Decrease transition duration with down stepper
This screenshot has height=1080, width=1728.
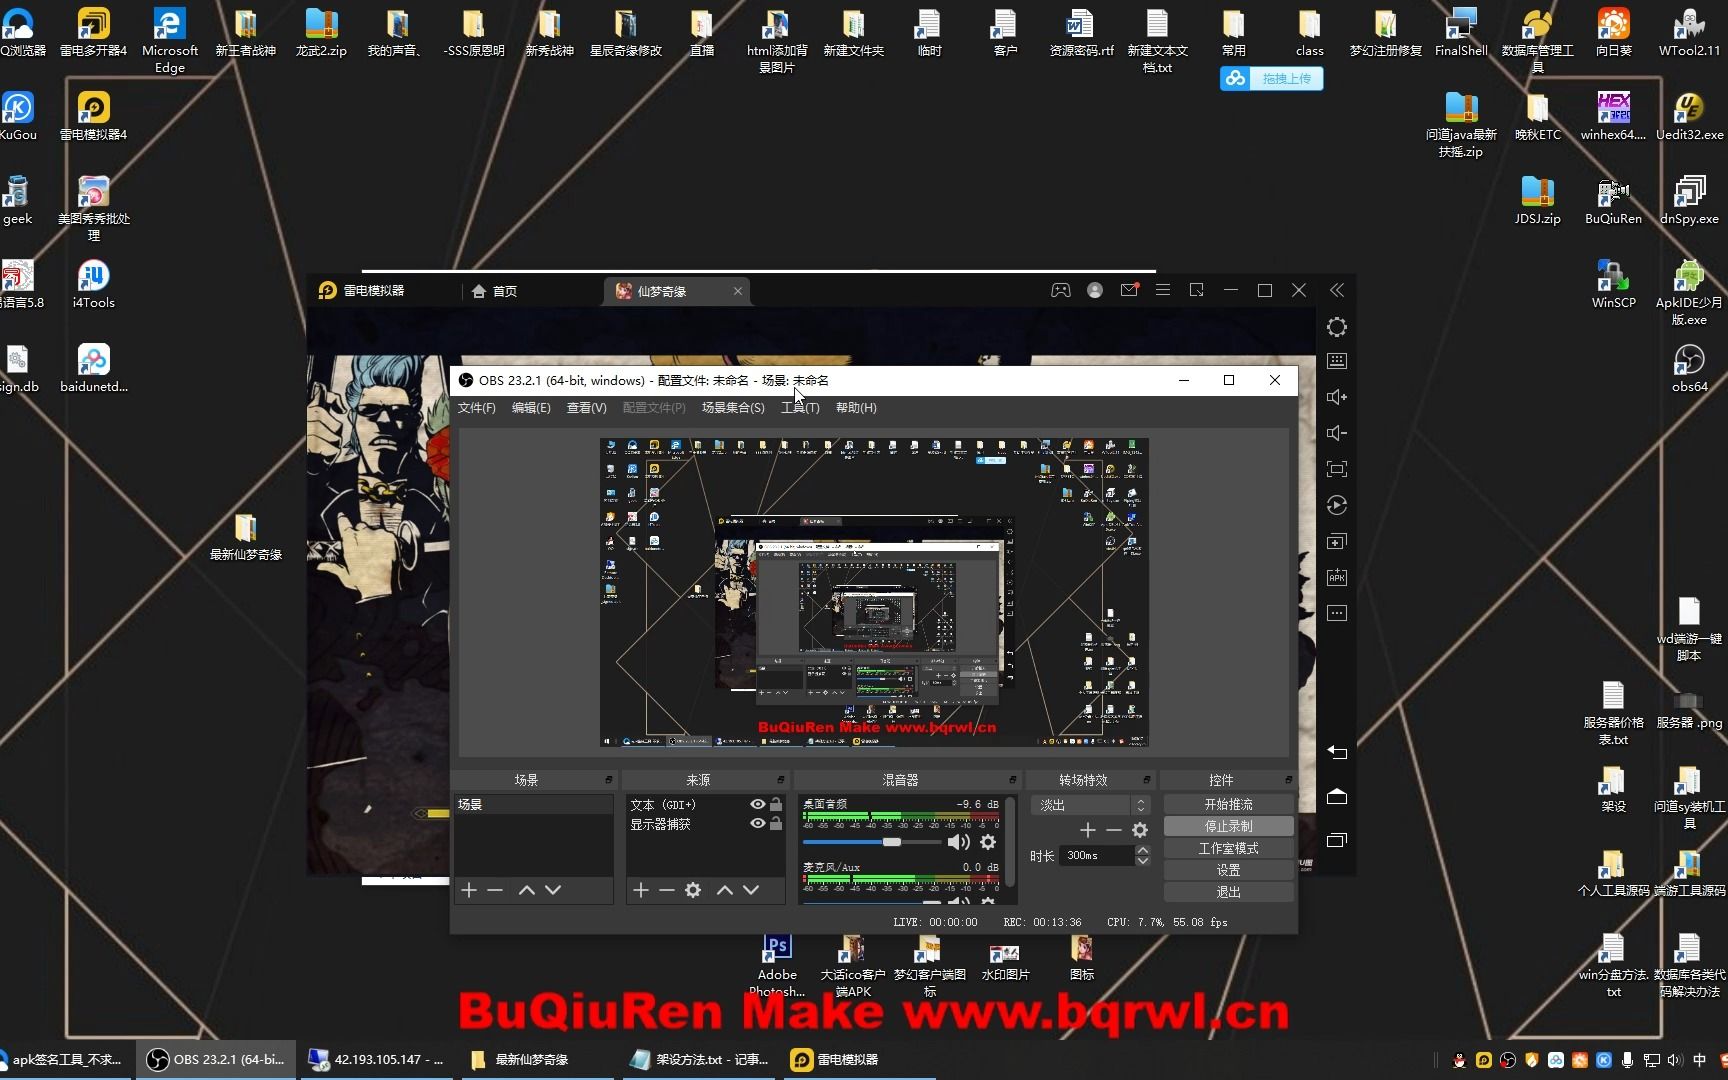coord(1143,861)
